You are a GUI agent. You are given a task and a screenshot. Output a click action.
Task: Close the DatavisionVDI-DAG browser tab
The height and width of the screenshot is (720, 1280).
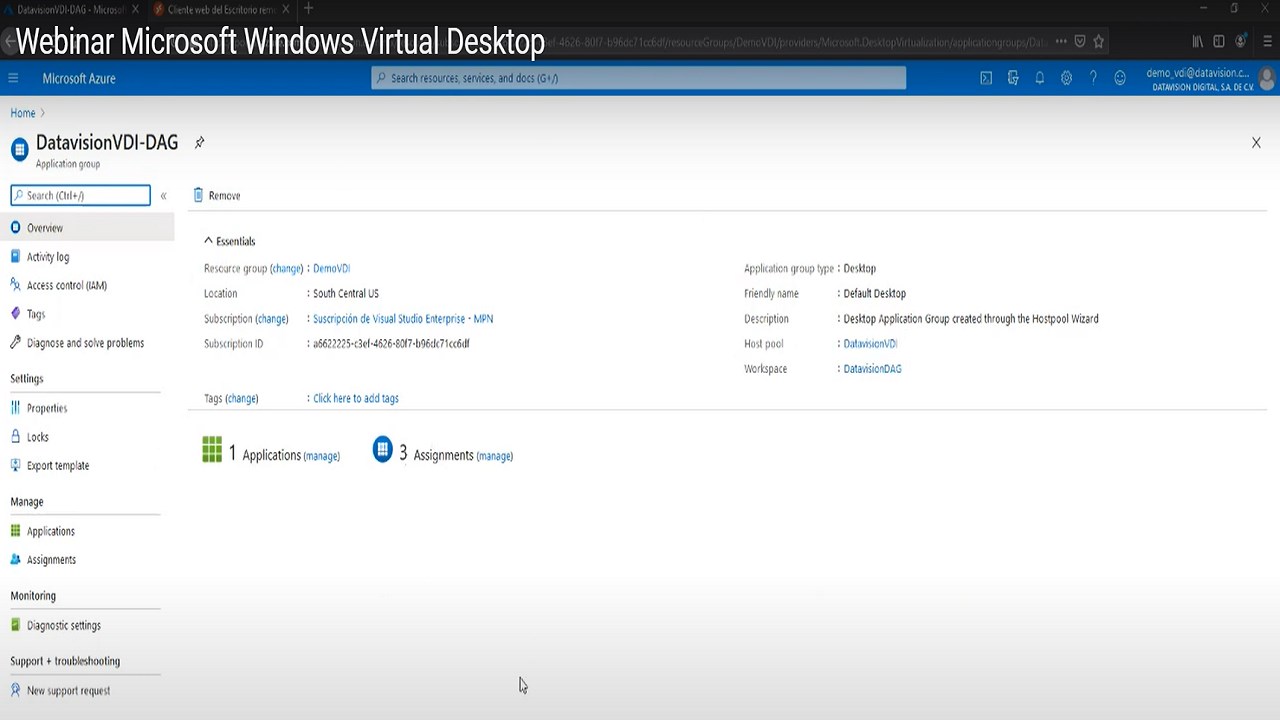135,9
